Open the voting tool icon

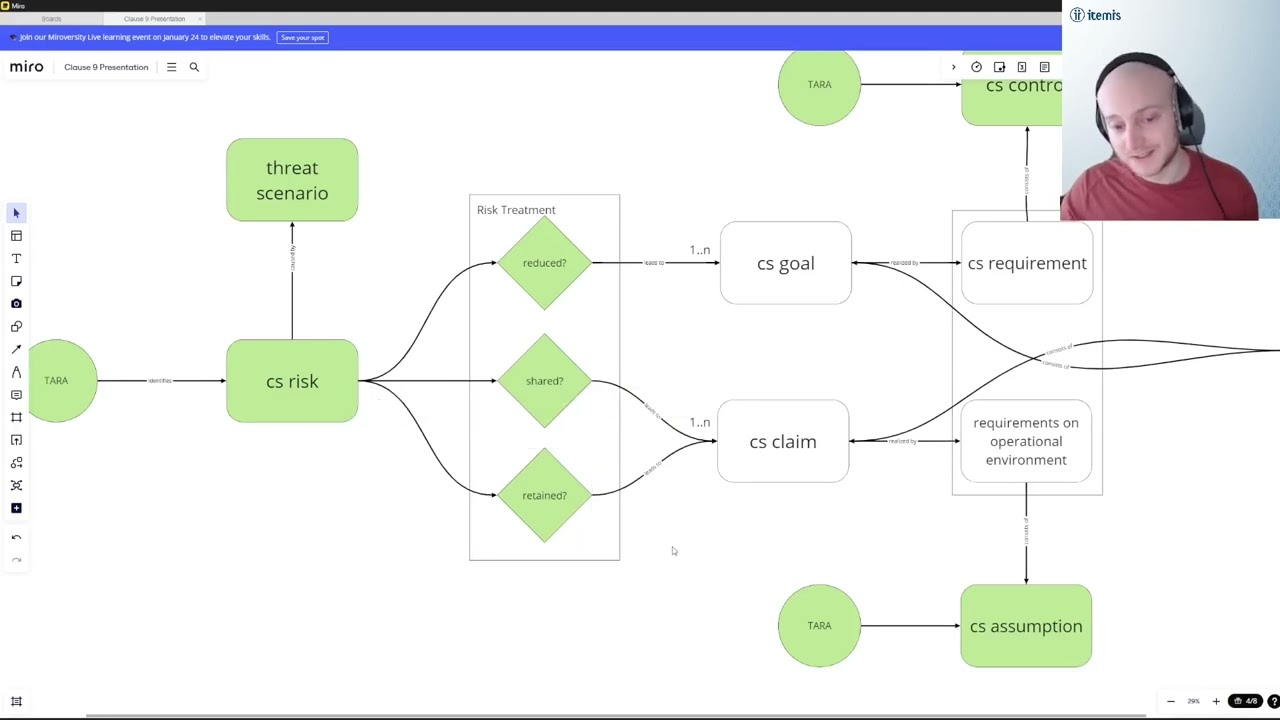(999, 67)
